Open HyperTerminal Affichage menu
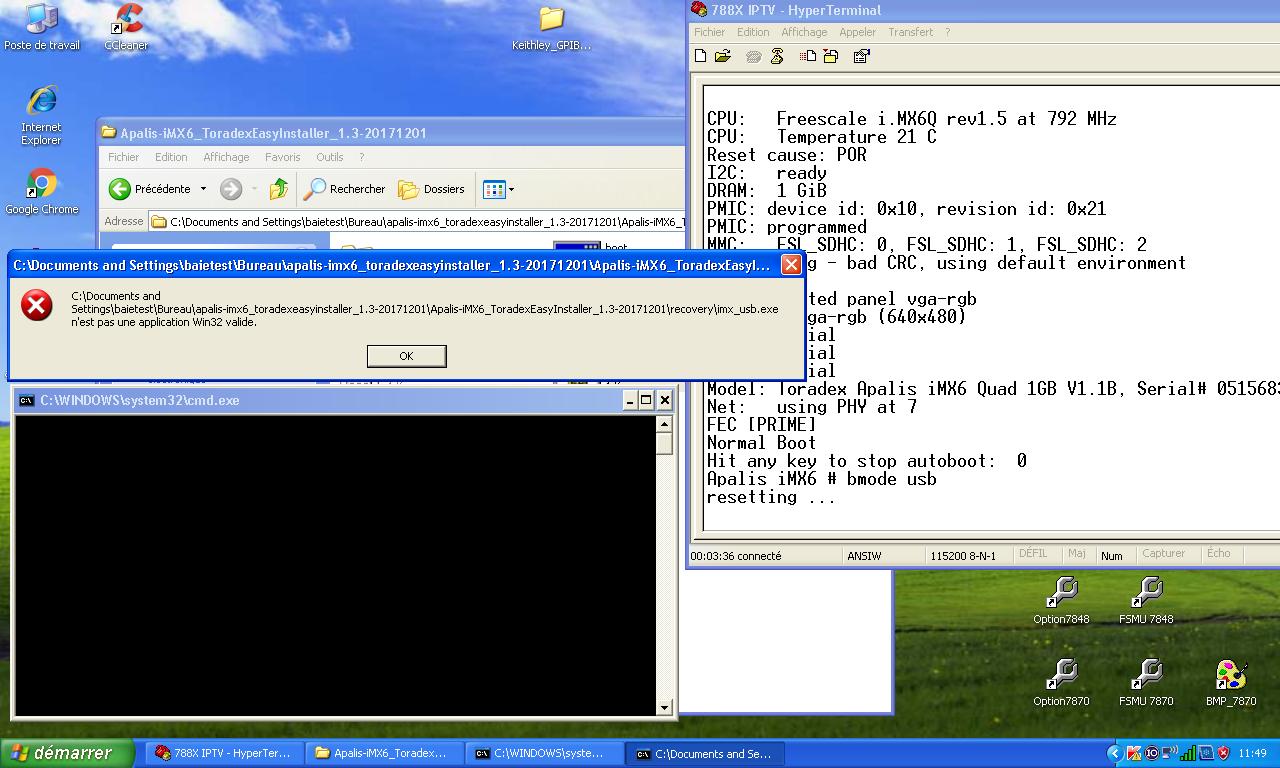 804,32
